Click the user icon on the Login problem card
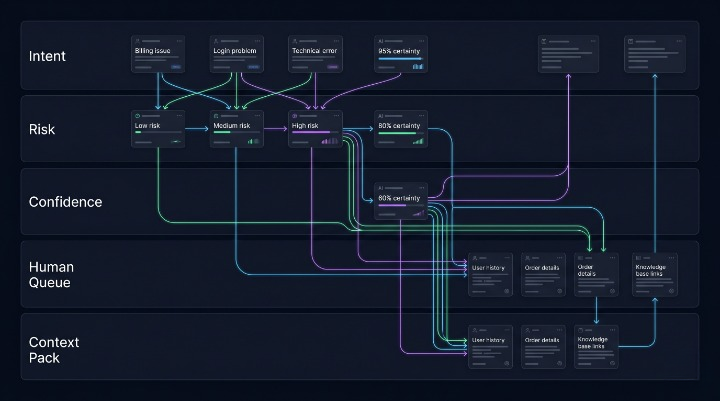 [216, 41]
